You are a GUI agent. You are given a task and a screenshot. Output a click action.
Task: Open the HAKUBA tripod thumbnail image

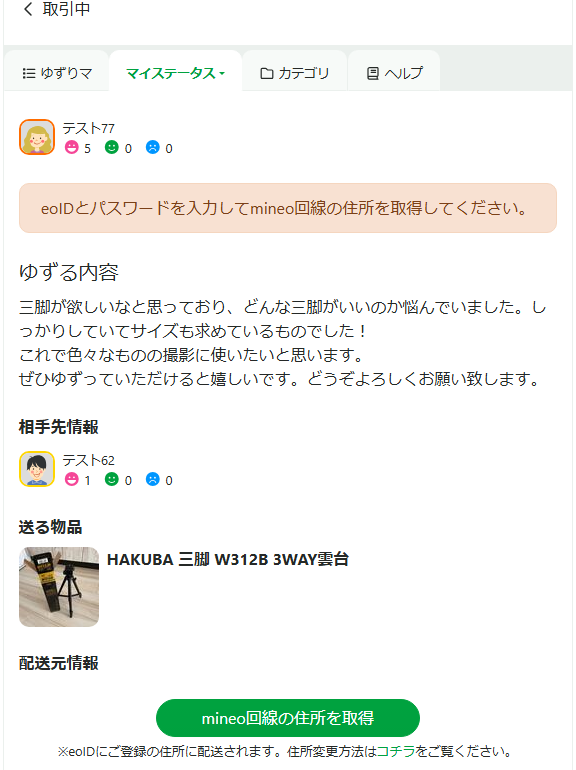coord(59,587)
